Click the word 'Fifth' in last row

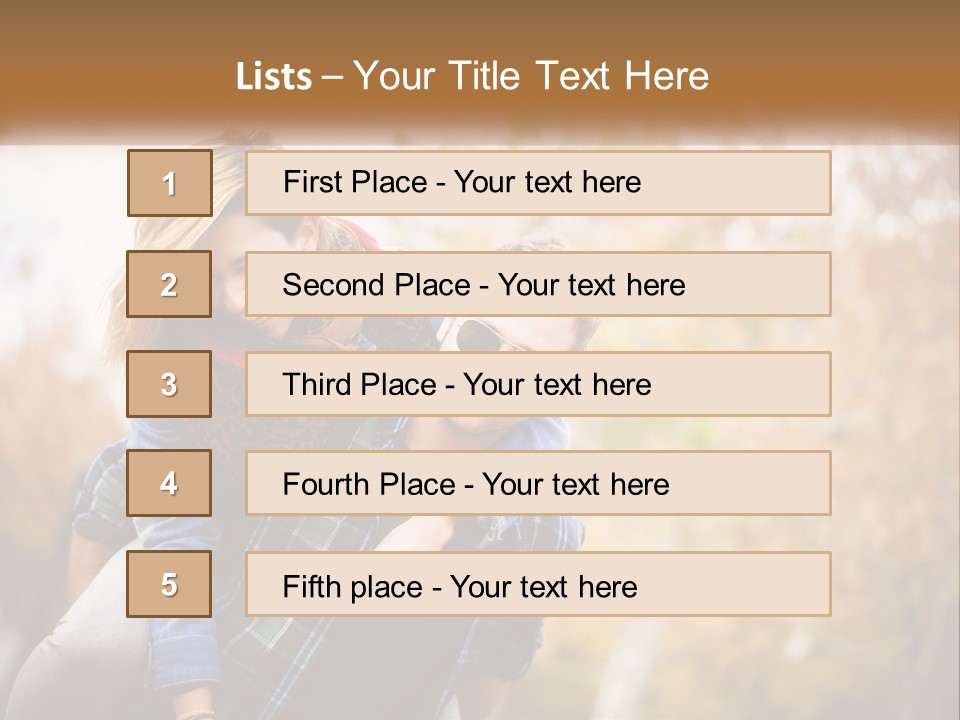tap(311, 586)
